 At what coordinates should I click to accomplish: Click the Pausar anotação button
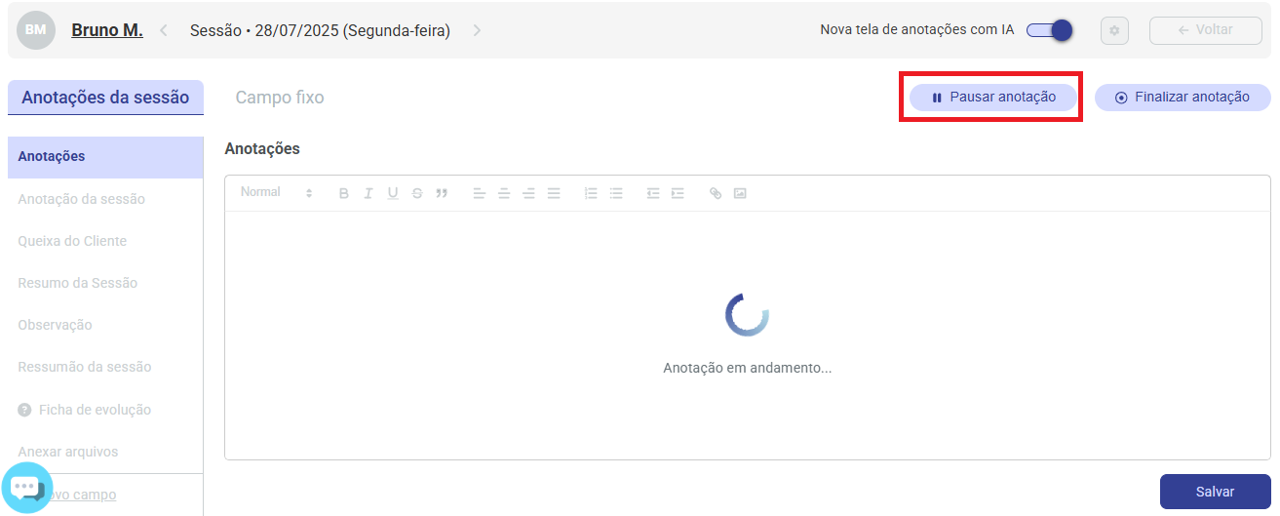[x=993, y=97]
